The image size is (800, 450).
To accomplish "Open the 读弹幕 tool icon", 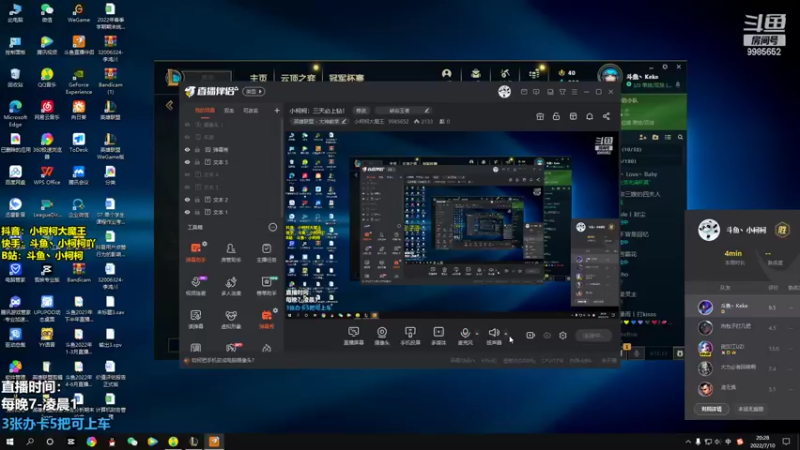I will [195, 319].
